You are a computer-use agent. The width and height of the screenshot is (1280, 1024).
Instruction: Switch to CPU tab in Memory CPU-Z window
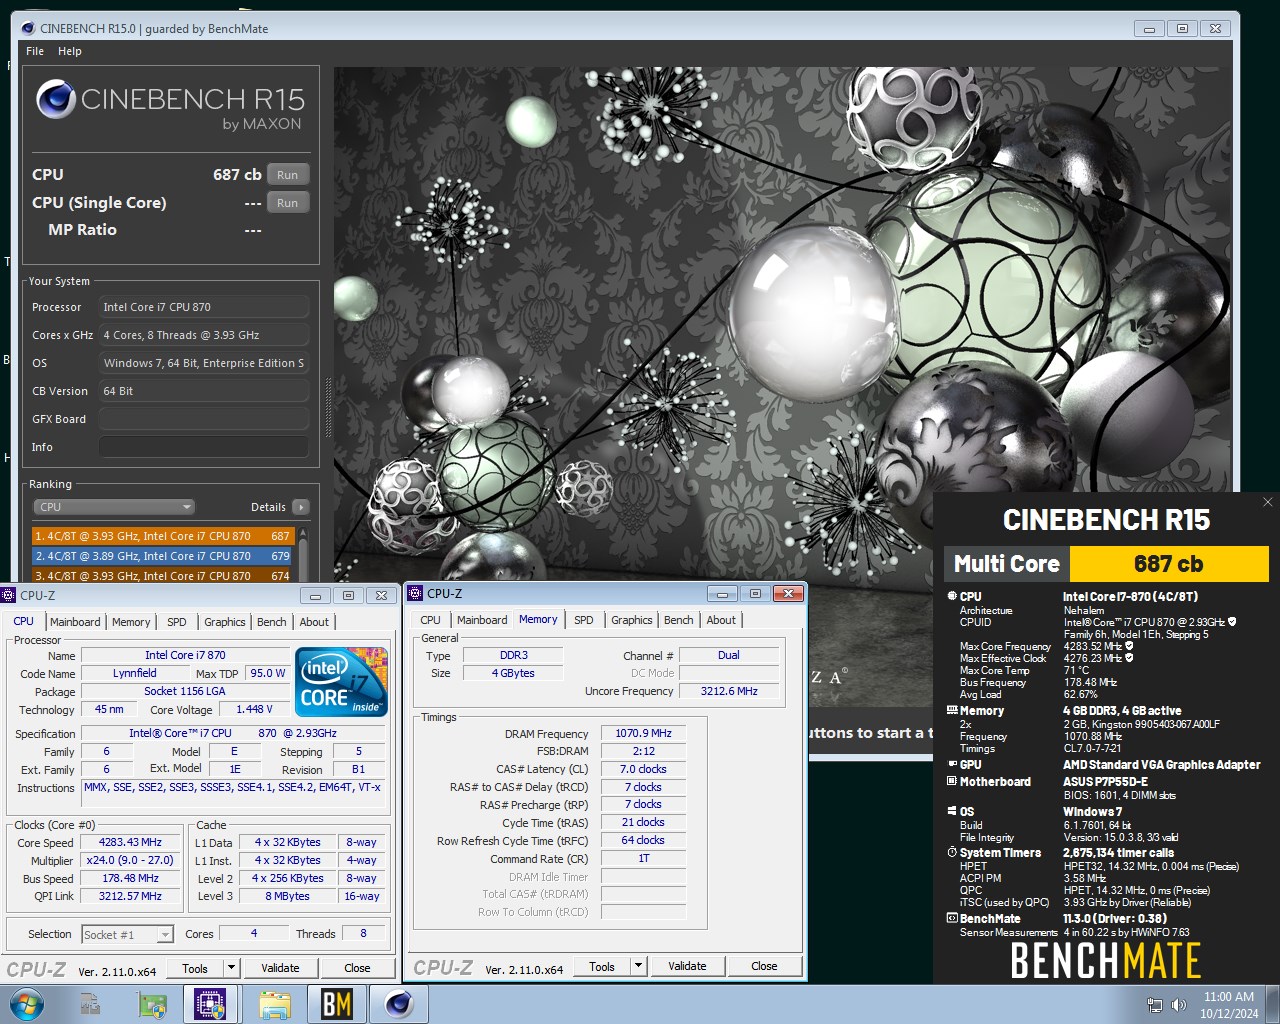point(430,620)
